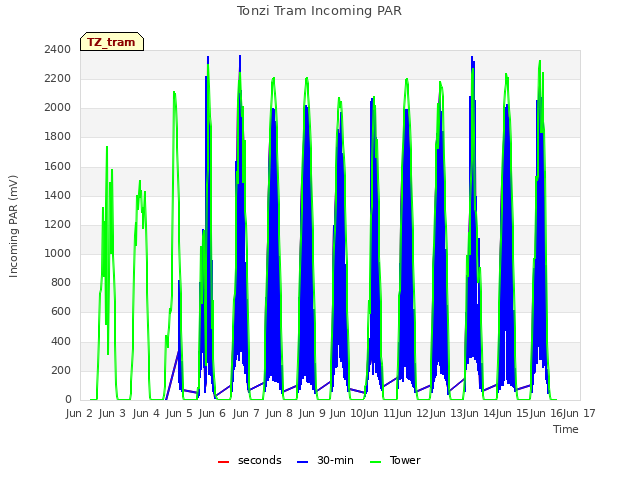The width and height of the screenshot is (640, 480).
Task: Click the Jun 17 x-axis date label
Action: [579, 413]
